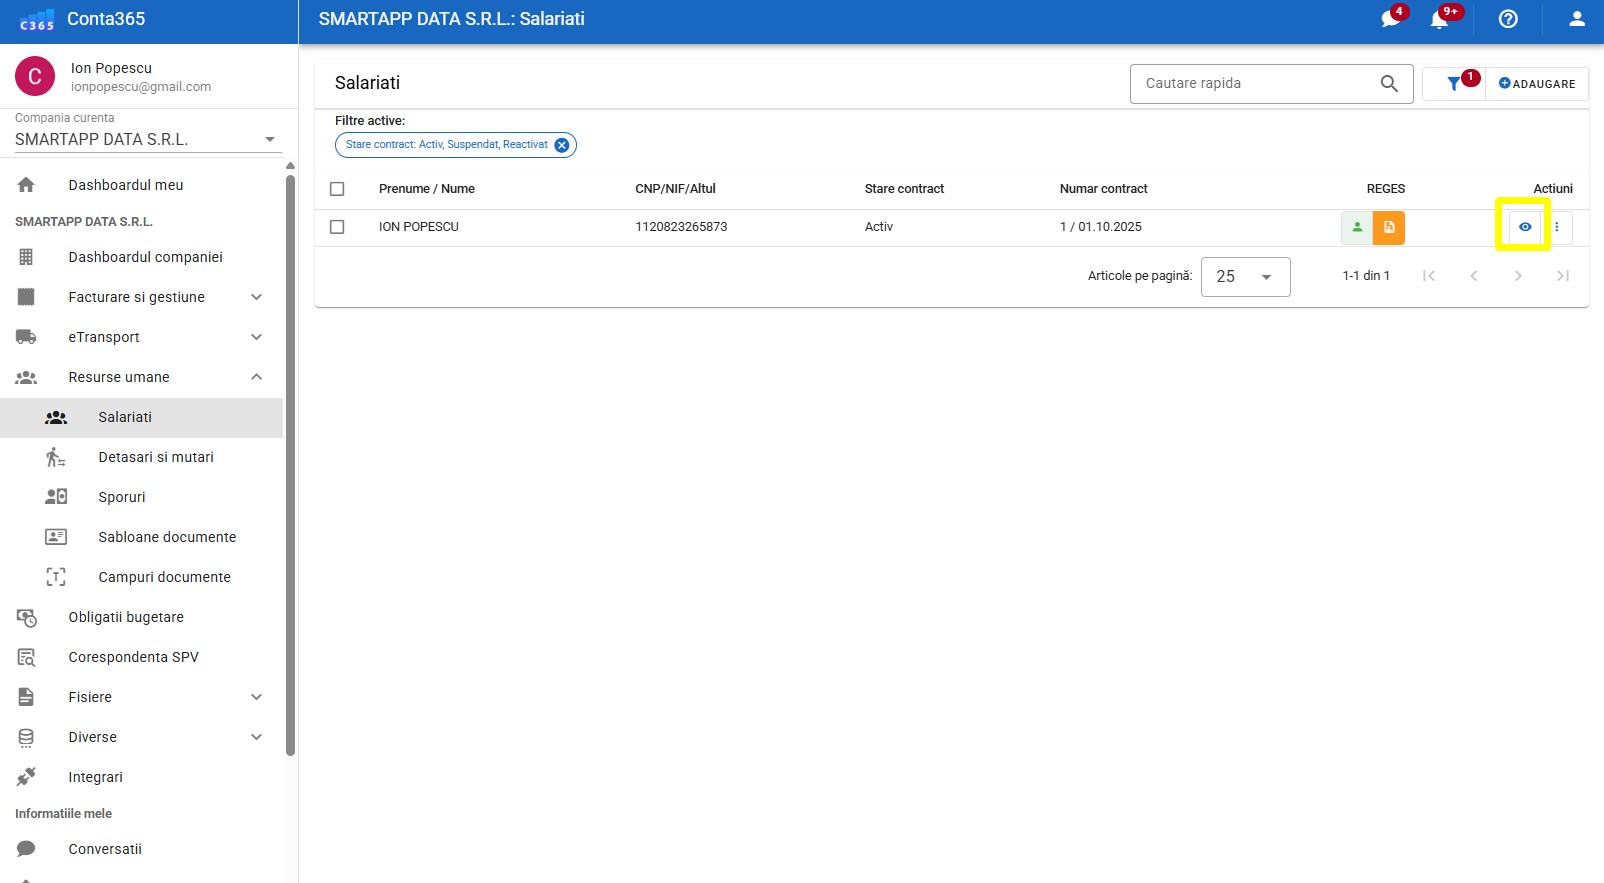The height and width of the screenshot is (883, 1604).
Task: Open the chat messages icon in header
Action: (x=1390, y=19)
